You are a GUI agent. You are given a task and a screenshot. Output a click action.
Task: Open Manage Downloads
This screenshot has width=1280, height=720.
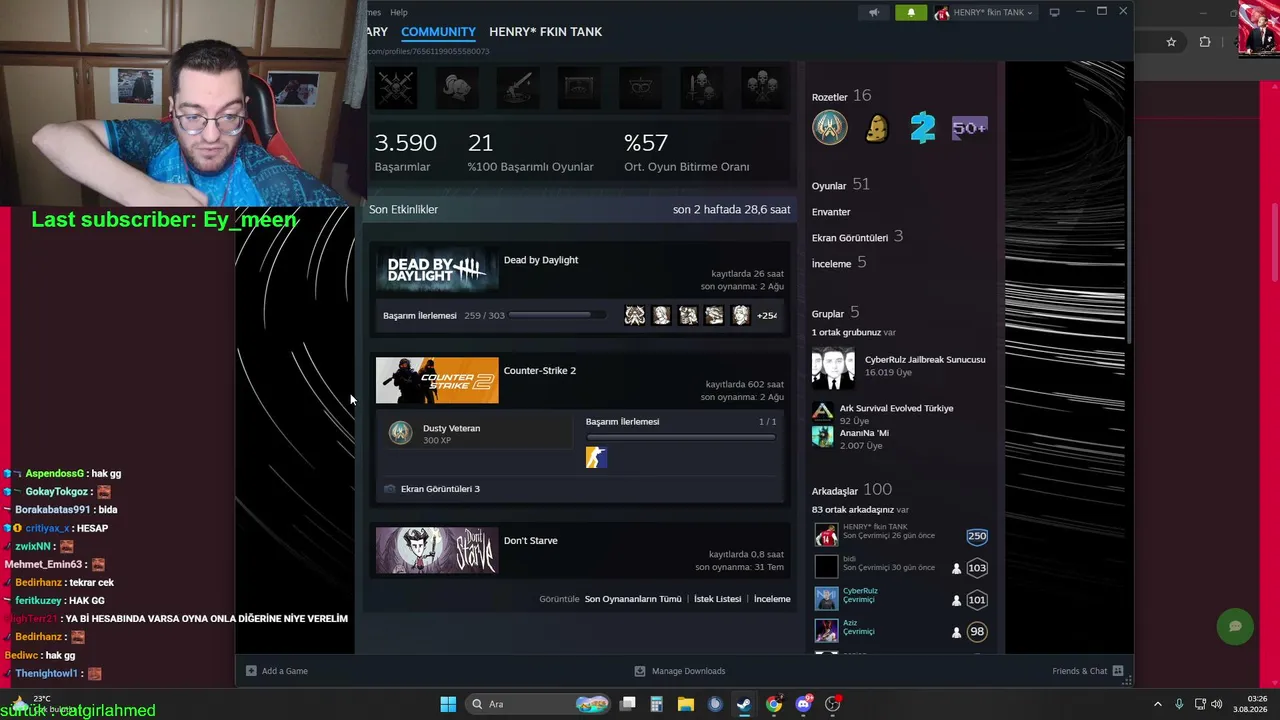tap(680, 671)
